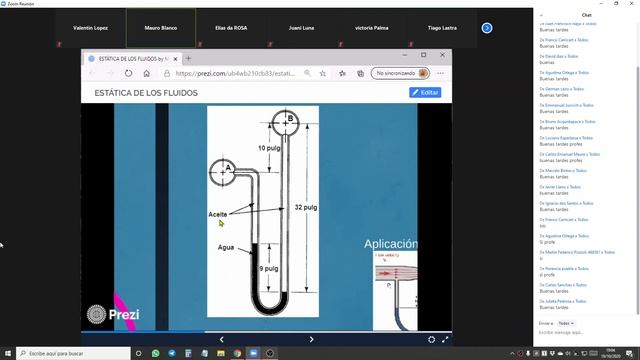Viewport: 640px width, 360px height.
Task: Click the No sincronizando profile button
Action: click(400, 73)
